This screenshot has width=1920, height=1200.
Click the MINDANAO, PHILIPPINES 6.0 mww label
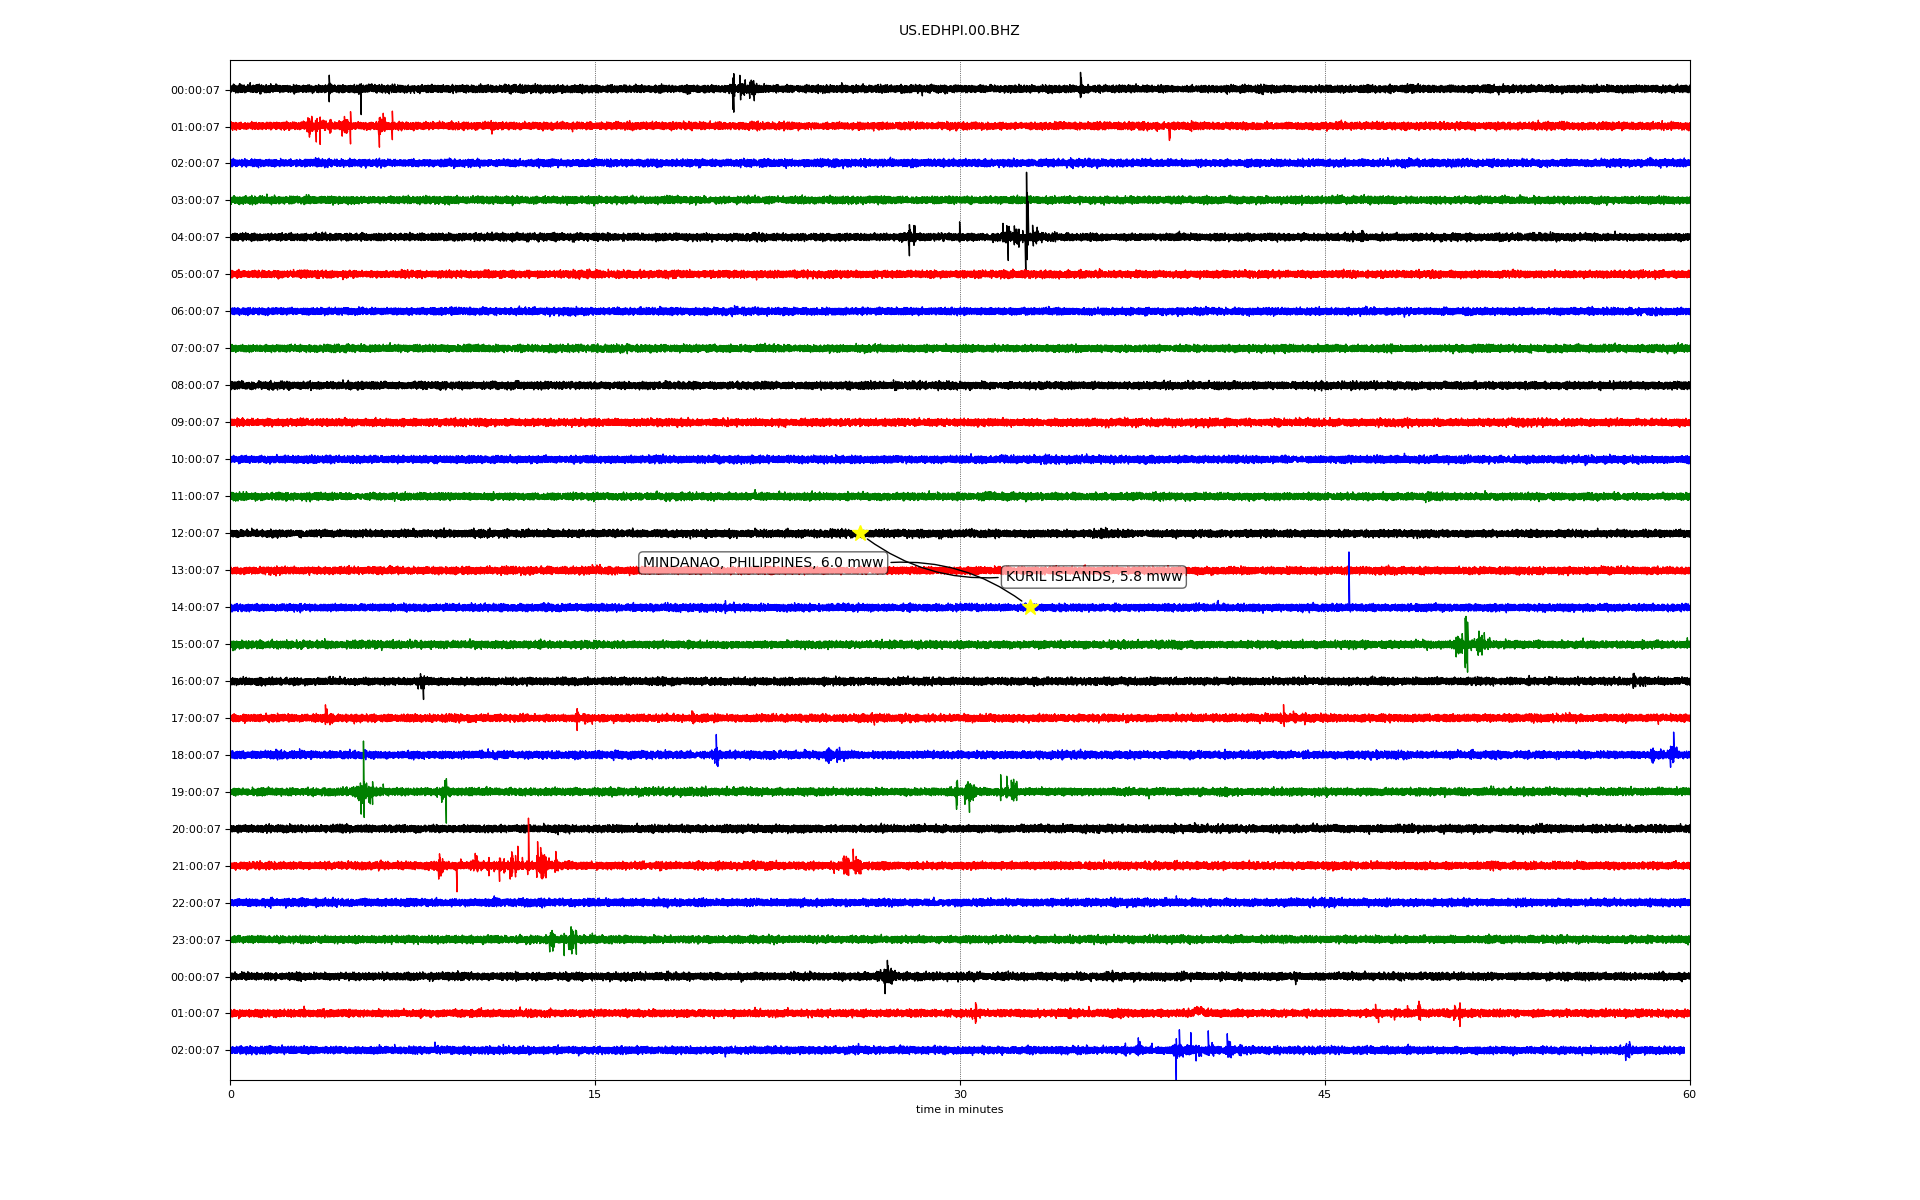click(763, 563)
